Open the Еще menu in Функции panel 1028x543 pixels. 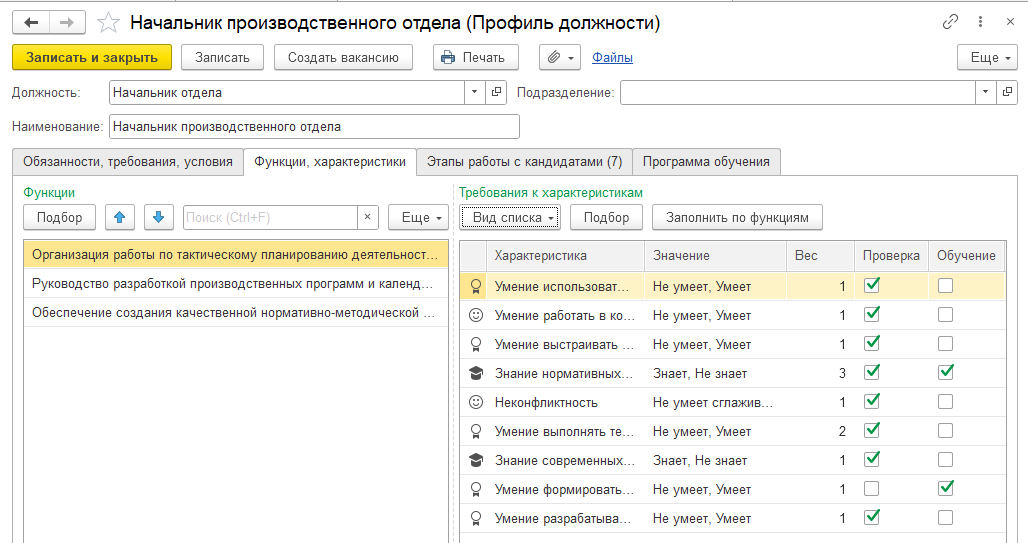tap(418, 217)
